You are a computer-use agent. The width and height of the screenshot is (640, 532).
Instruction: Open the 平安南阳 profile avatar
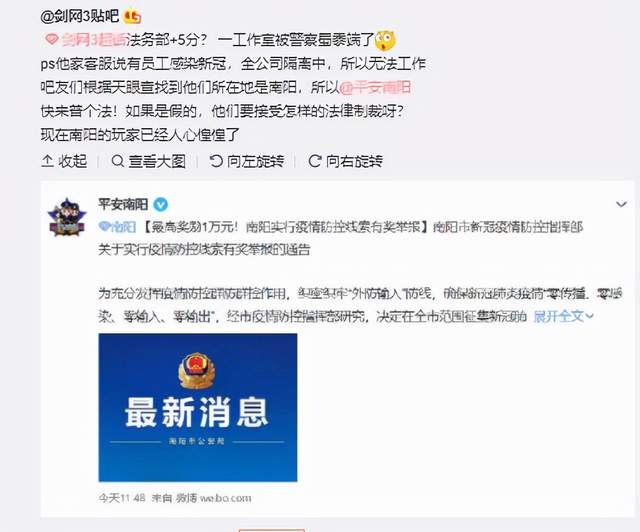pyautogui.click(x=67, y=218)
